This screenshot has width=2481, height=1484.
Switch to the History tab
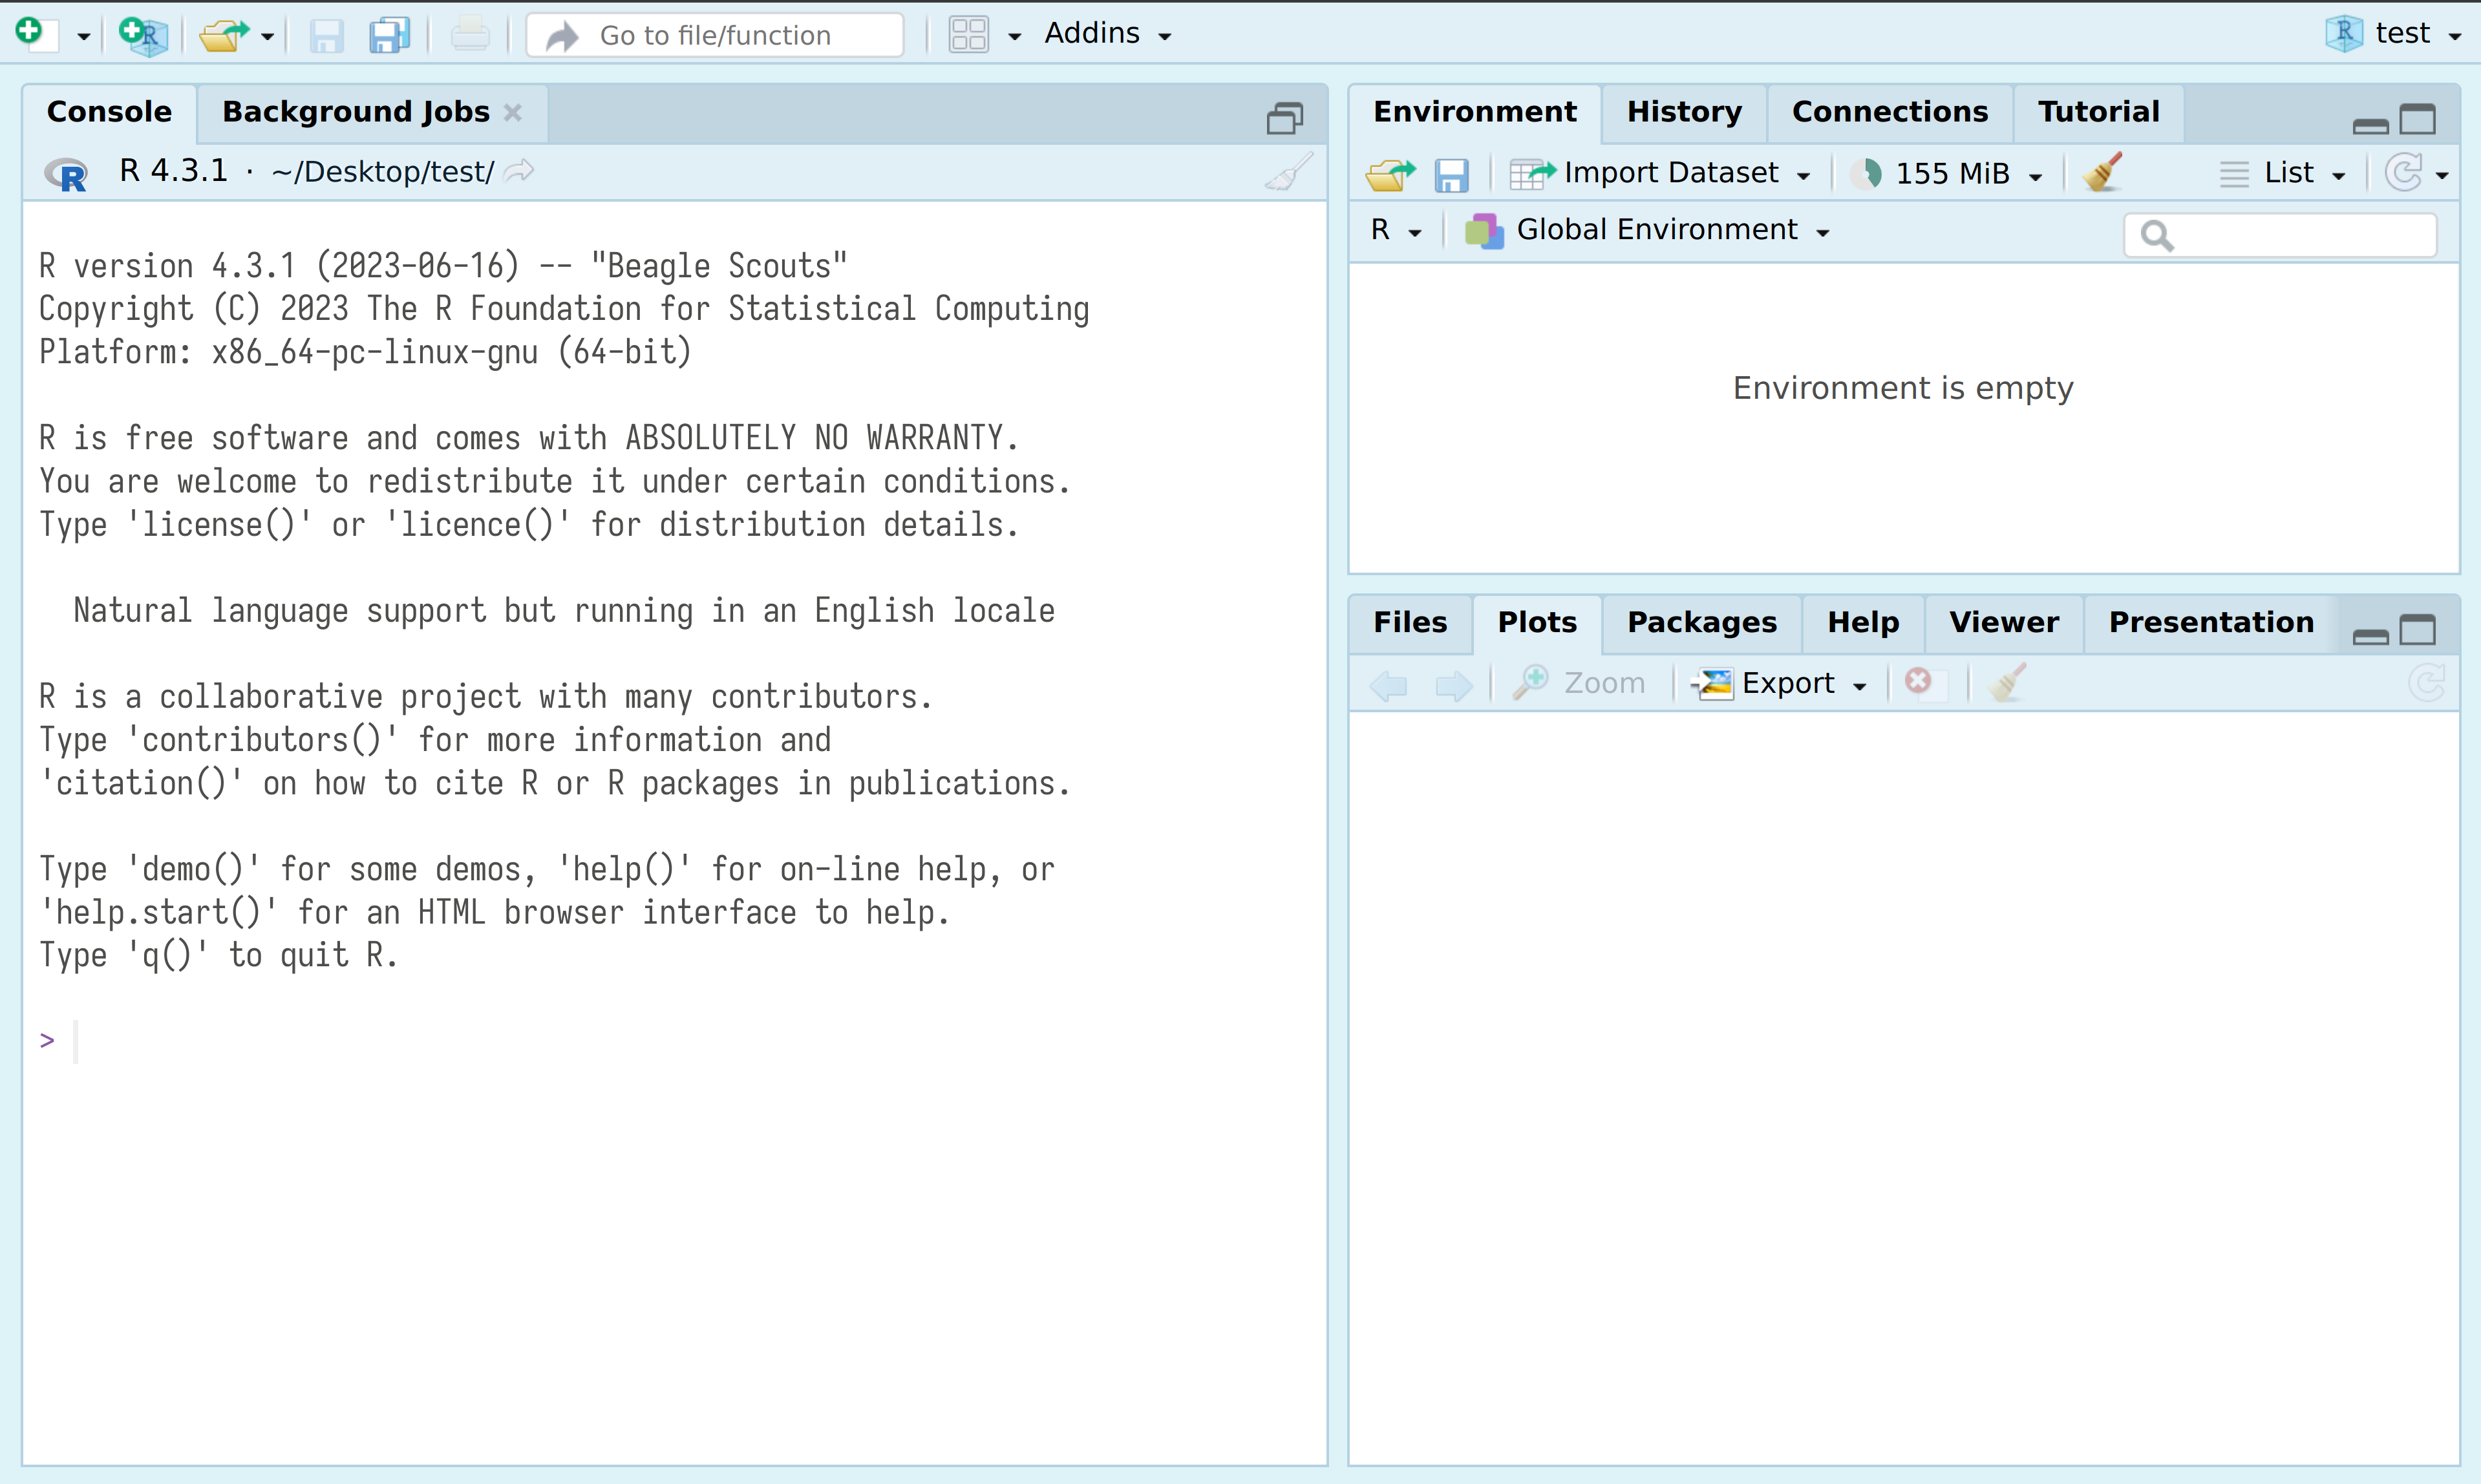pos(1683,112)
